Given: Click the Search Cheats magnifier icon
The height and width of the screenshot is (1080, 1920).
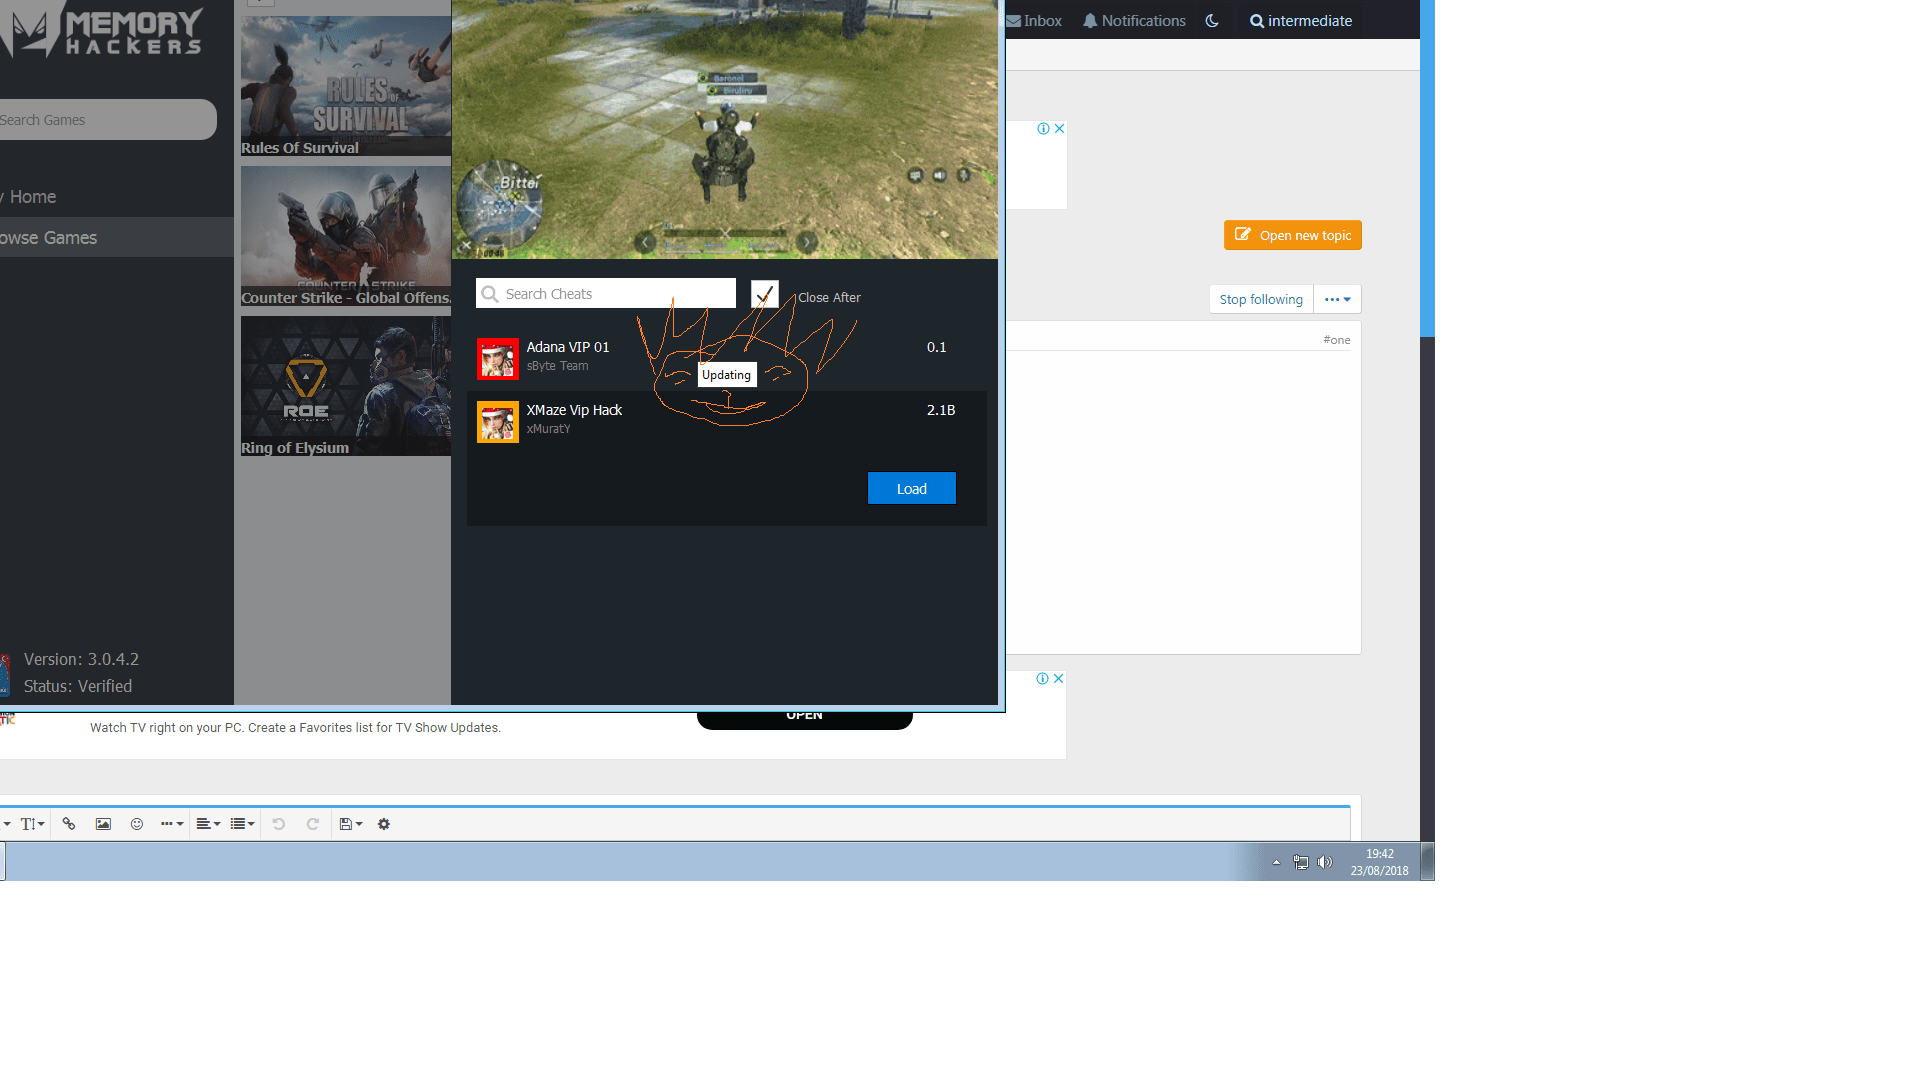Looking at the screenshot, I should pyautogui.click(x=489, y=294).
